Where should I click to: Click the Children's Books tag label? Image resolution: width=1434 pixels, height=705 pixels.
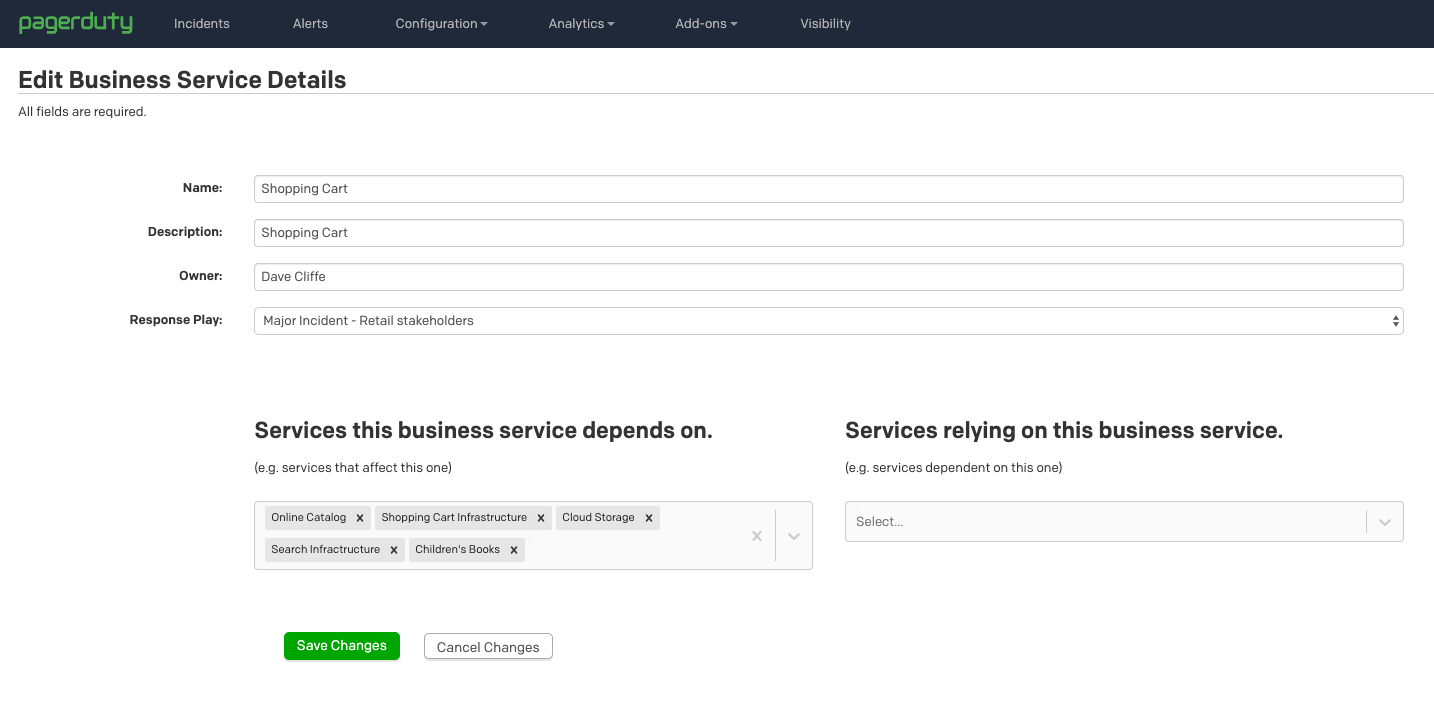(457, 550)
